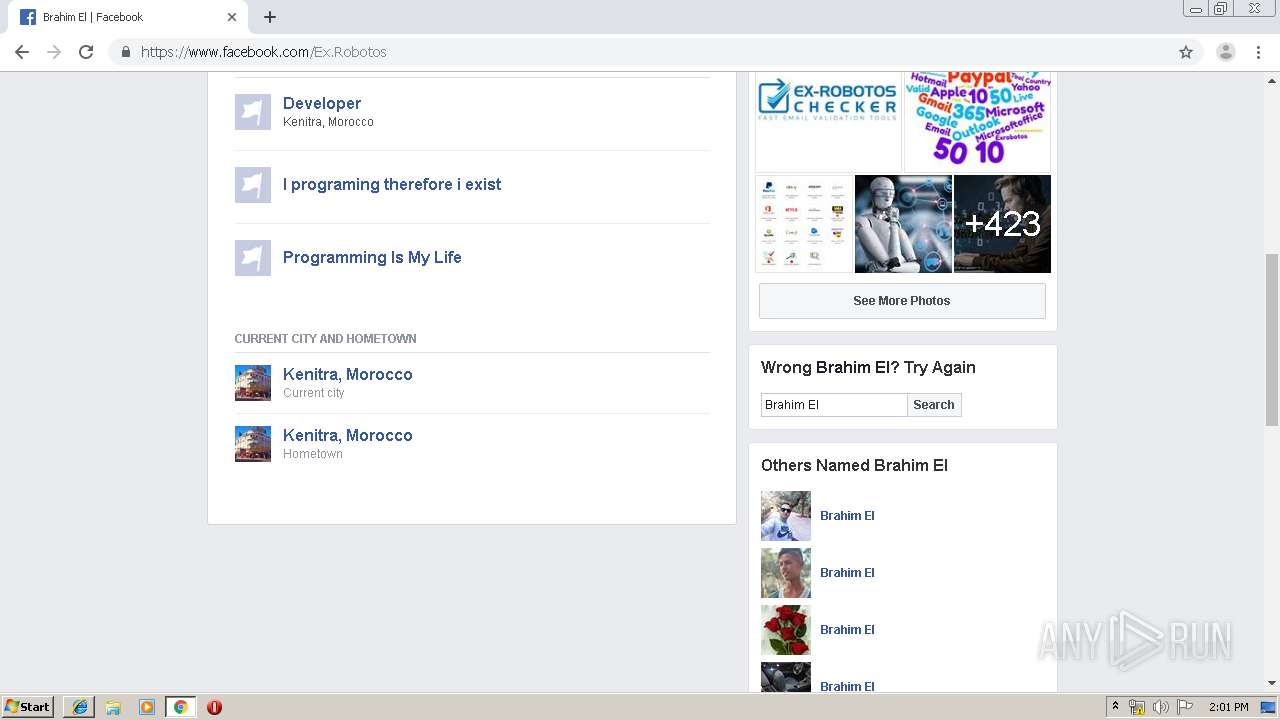The width and height of the screenshot is (1280, 720).
Task: Open the red roses profile picture
Action: point(786,630)
